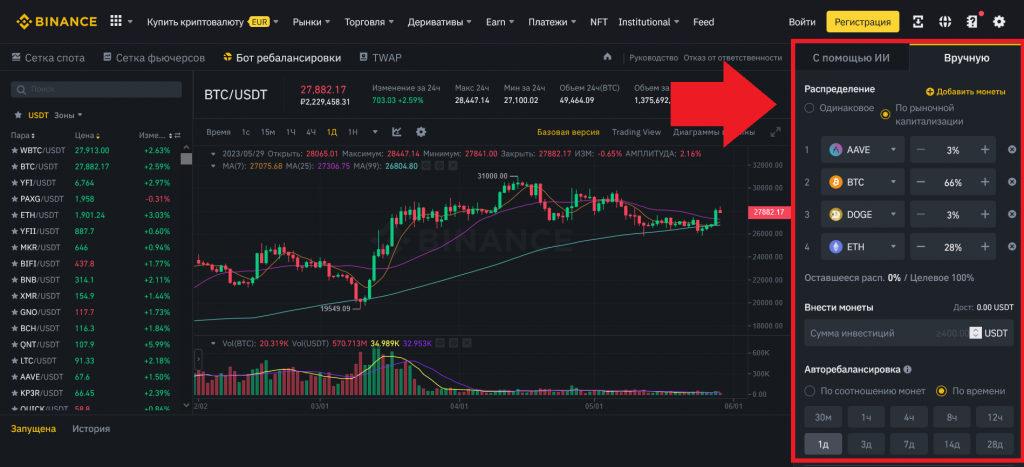Choose the 7д rebalance interval
The width and height of the screenshot is (1024, 467).
click(908, 443)
